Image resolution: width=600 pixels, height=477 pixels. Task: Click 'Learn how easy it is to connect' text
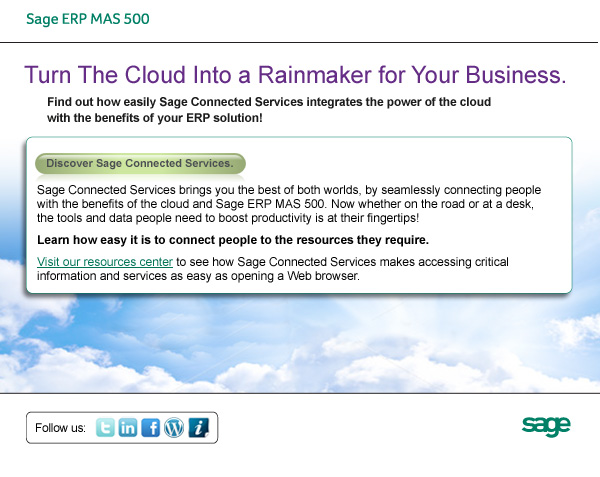pos(233,240)
